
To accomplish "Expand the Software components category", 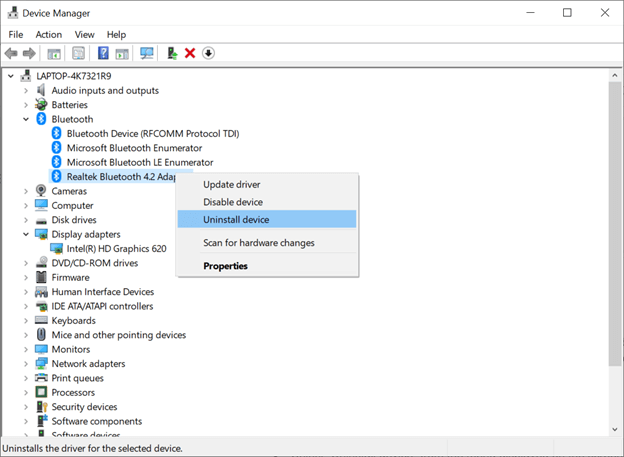I will point(26,421).
